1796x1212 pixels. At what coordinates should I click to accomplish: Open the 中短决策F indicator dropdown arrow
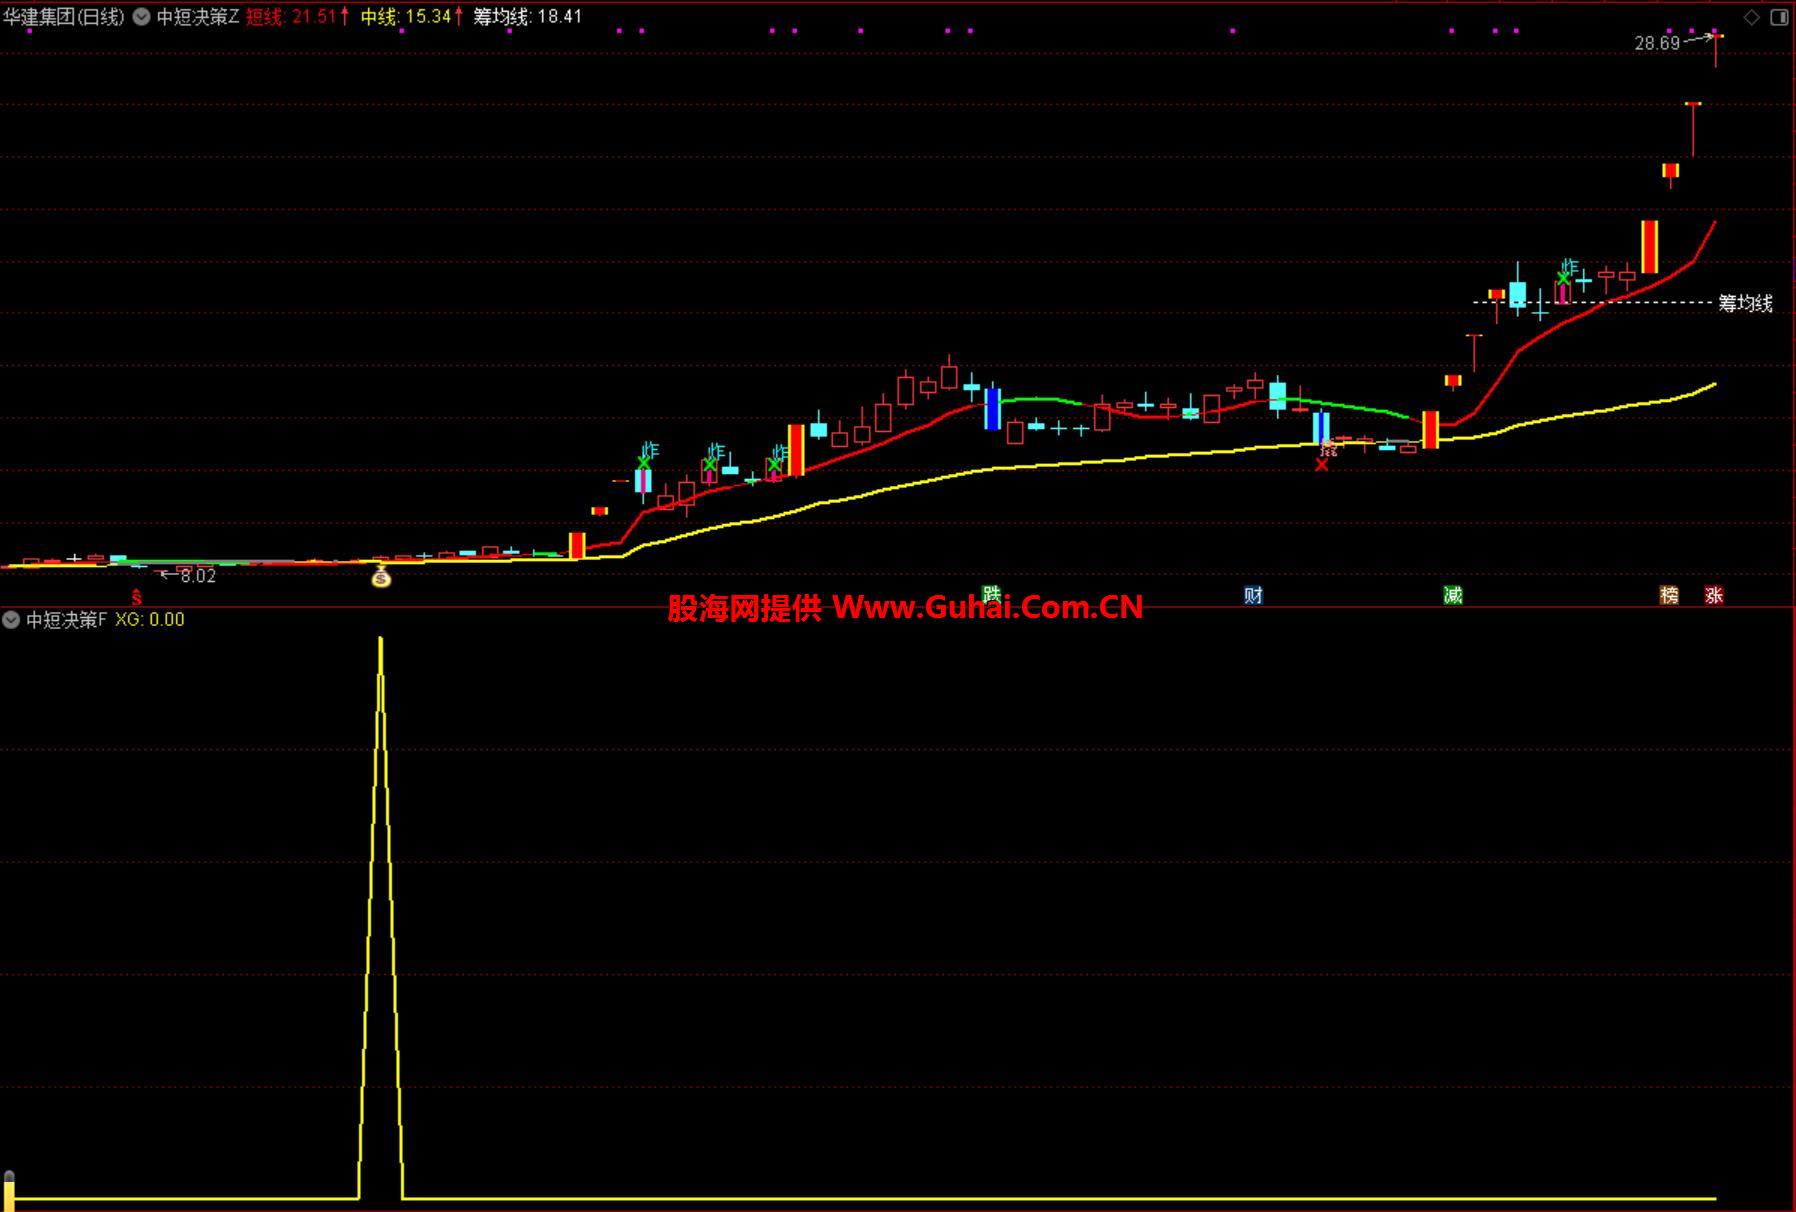click(x=11, y=620)
